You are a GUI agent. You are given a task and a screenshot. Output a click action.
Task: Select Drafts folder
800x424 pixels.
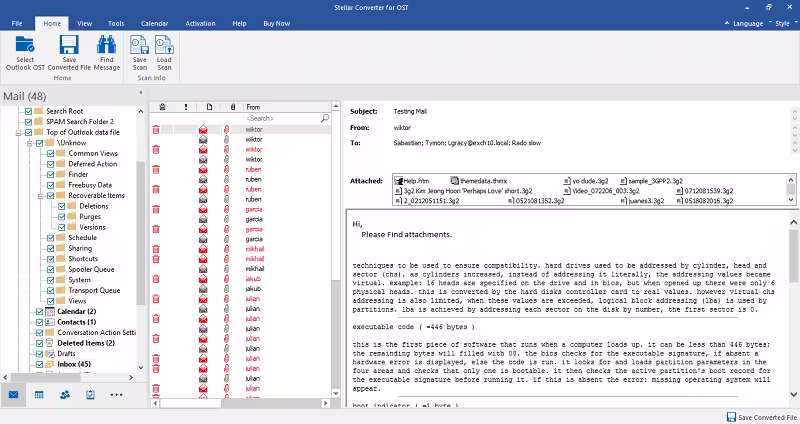[x=66, y=354]
